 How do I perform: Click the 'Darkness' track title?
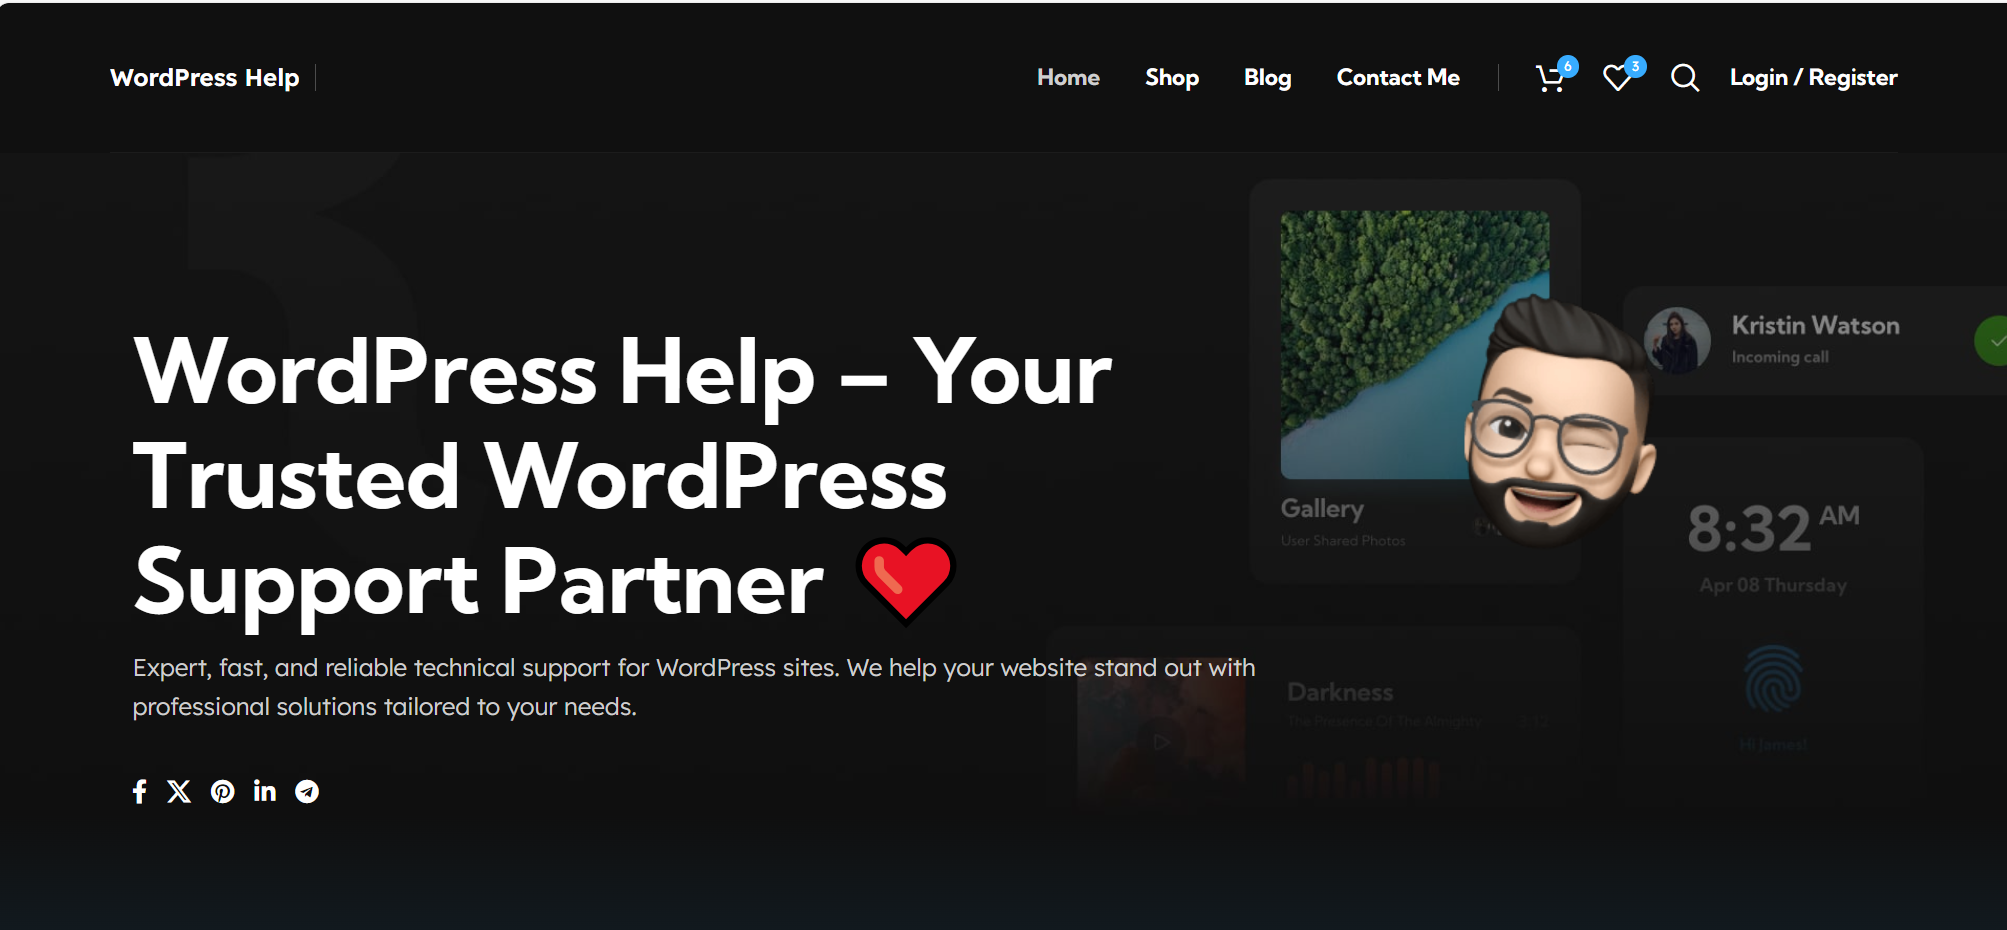coord(1340,692)
